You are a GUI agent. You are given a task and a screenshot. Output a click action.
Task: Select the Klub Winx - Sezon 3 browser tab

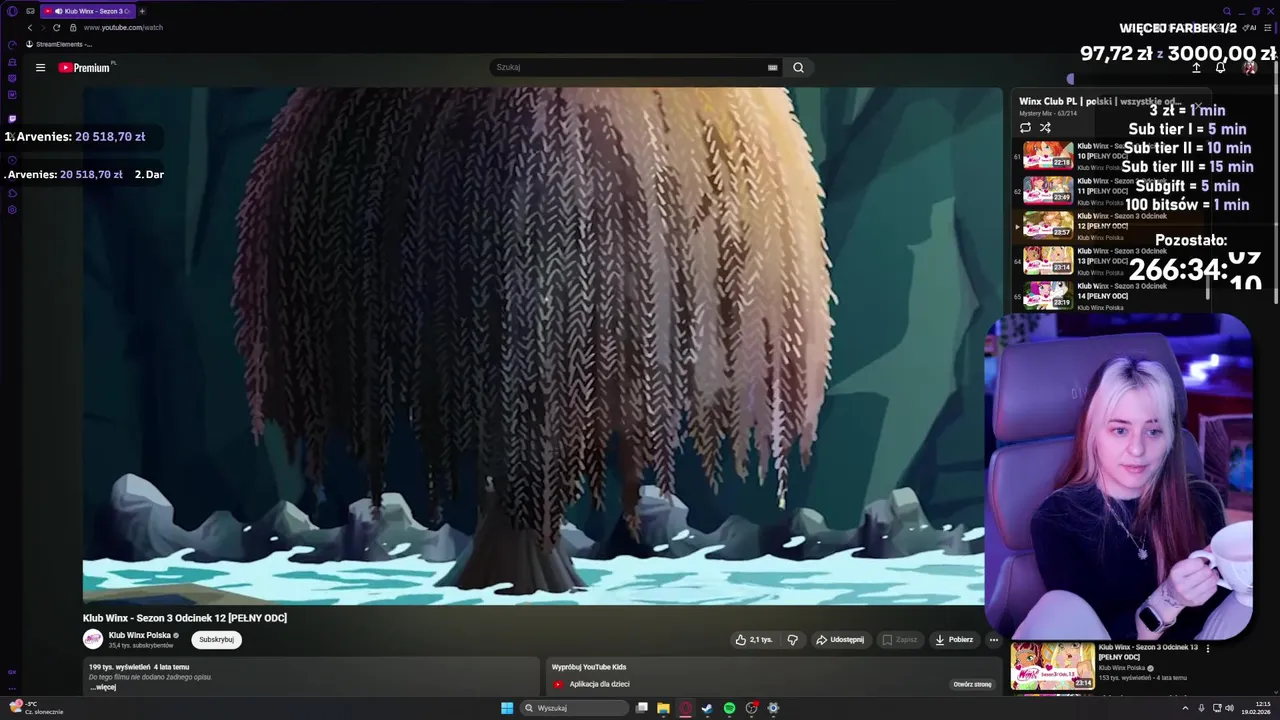(88, 11)
